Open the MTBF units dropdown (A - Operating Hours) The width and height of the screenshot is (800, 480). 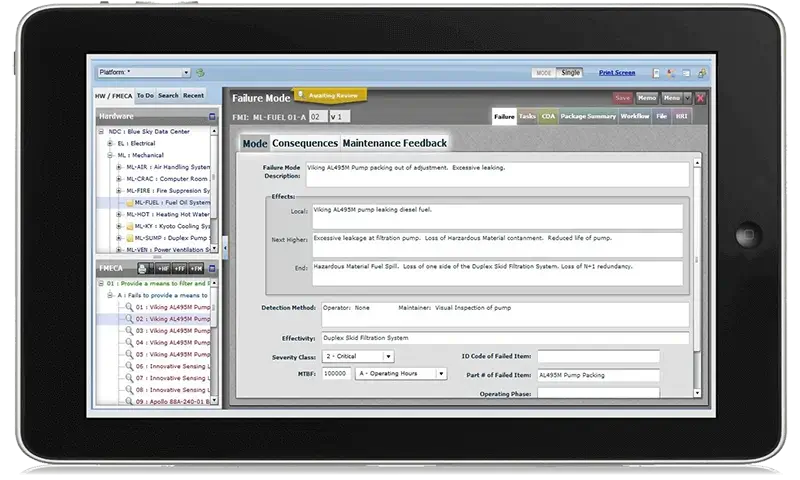pos(441,374)
